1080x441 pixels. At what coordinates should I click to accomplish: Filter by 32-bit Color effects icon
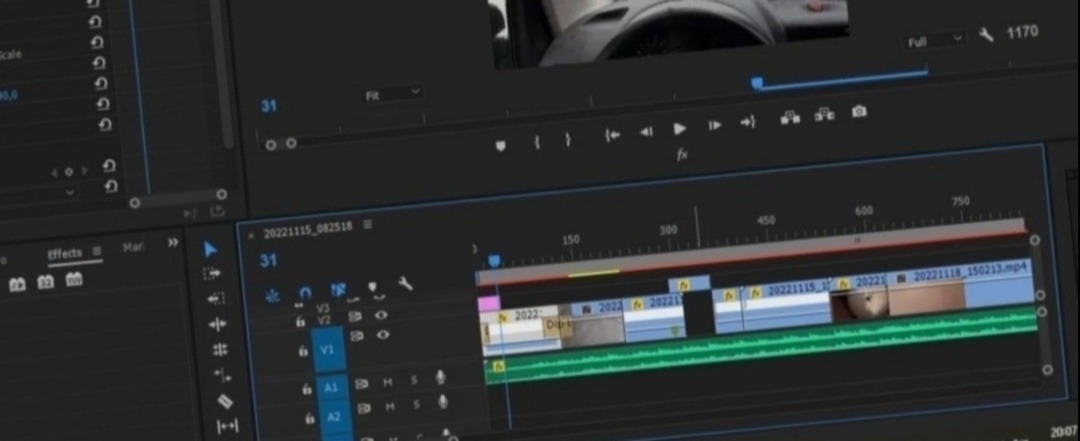click(x=45, y=282)
